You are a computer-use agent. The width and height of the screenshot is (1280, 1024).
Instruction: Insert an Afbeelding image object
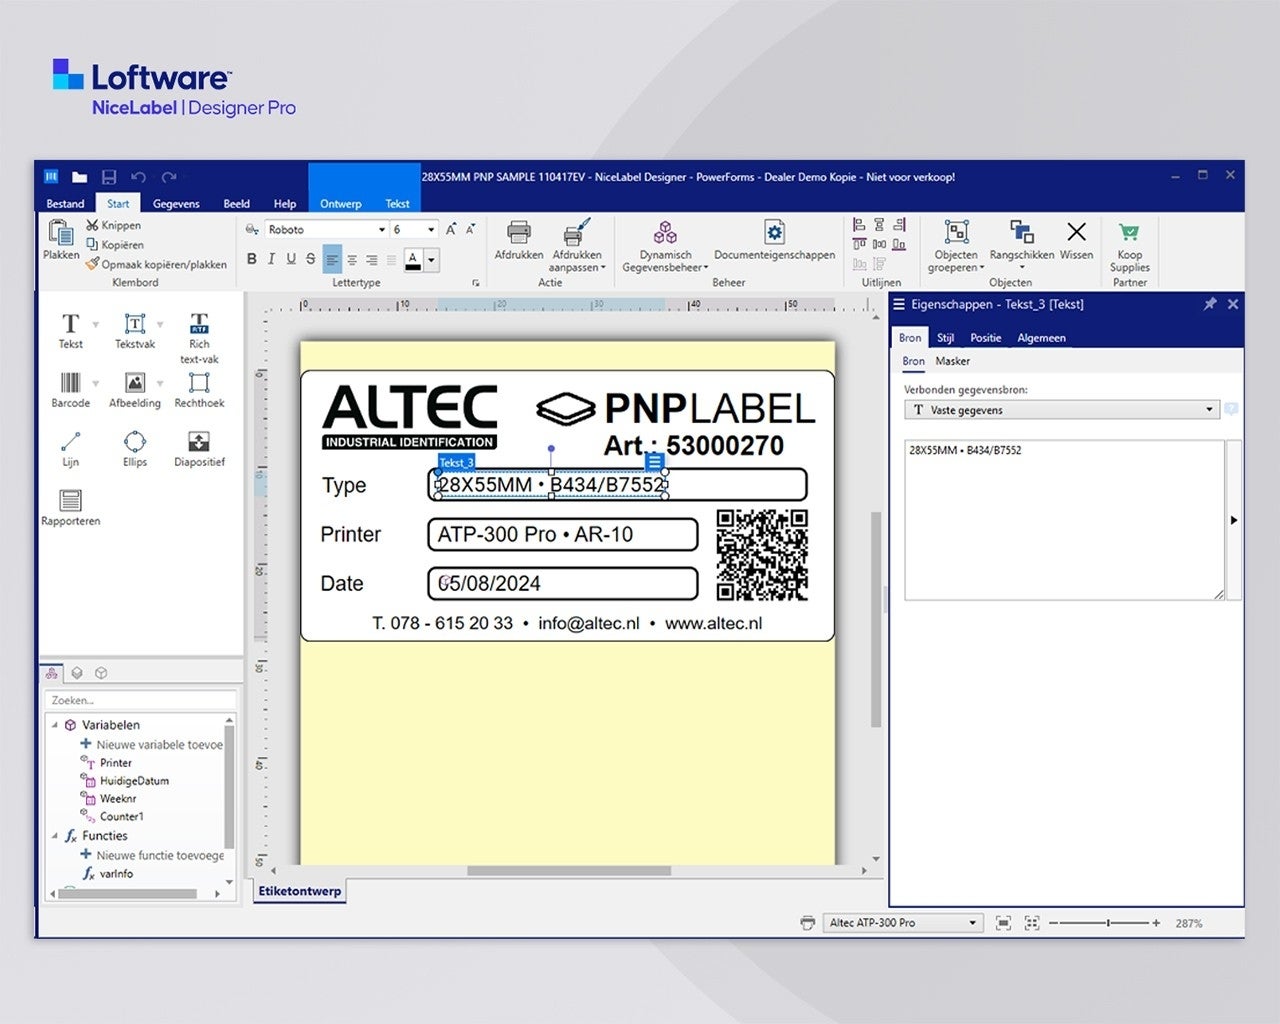135,388
